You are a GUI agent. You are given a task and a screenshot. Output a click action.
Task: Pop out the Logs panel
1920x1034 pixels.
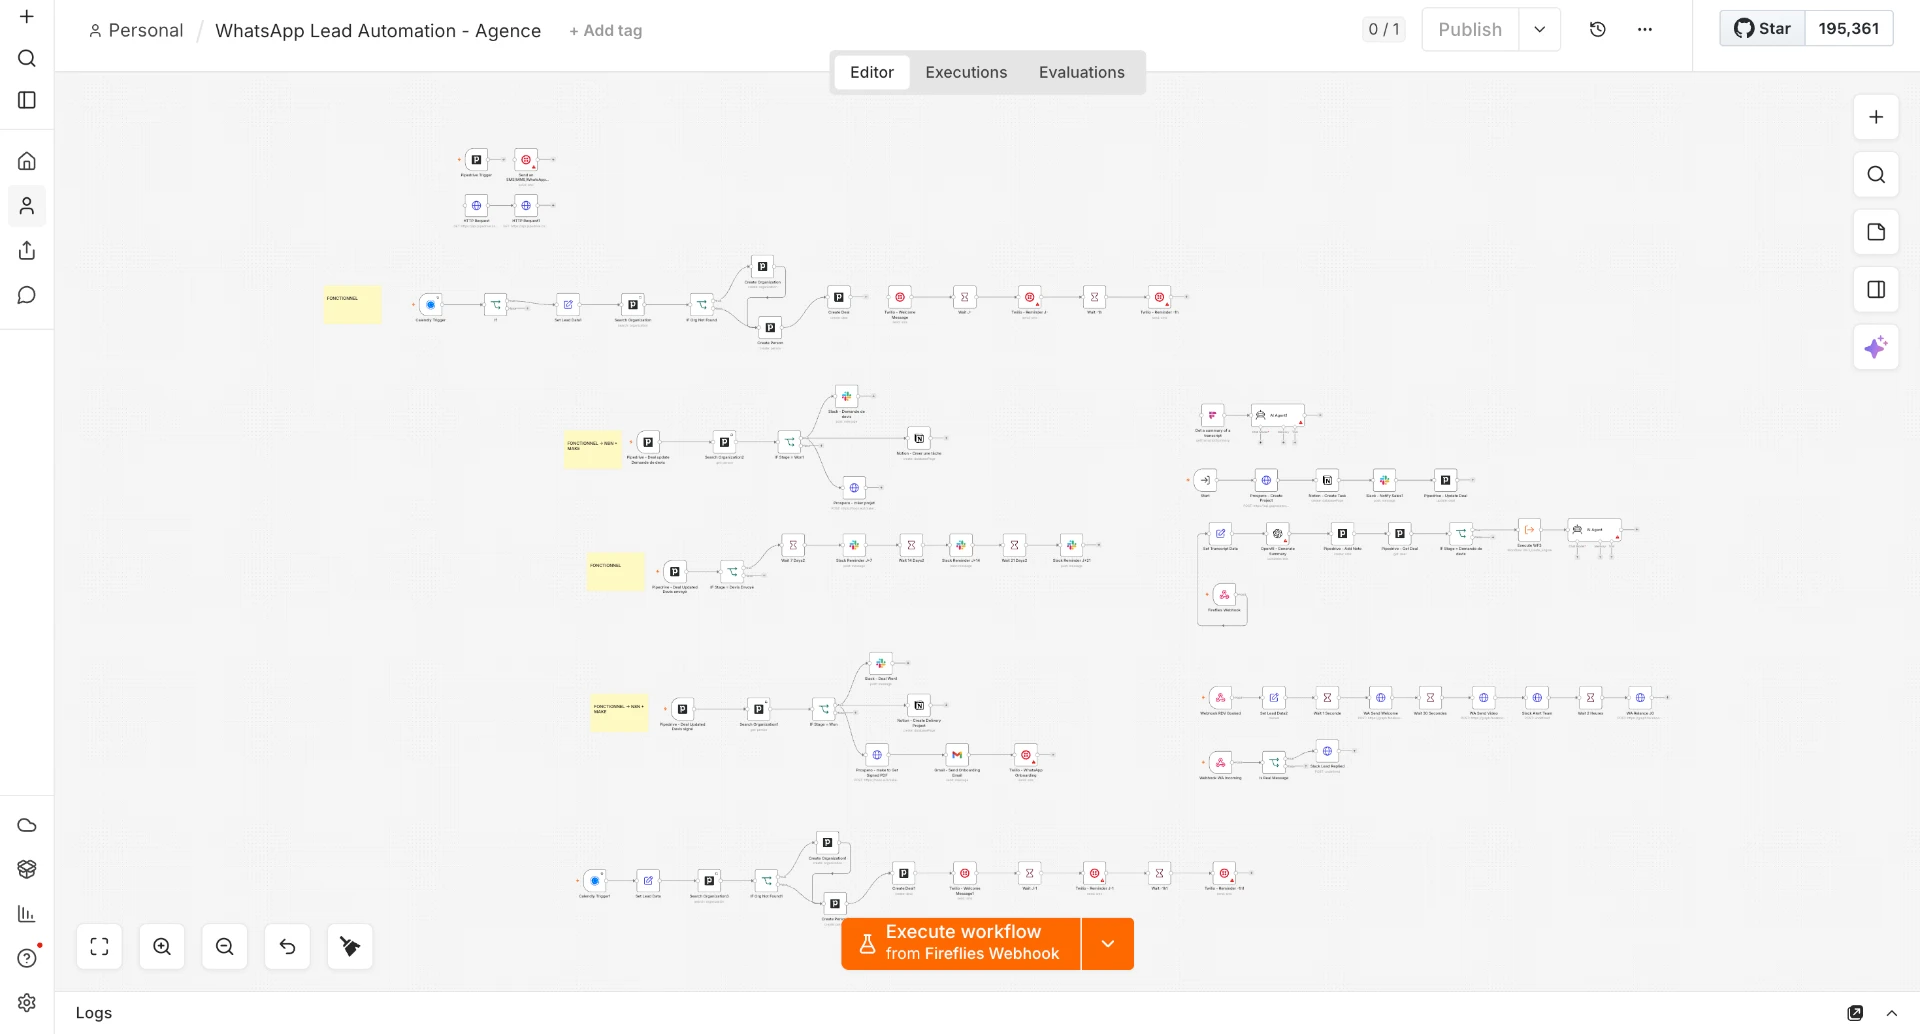1855,1013
